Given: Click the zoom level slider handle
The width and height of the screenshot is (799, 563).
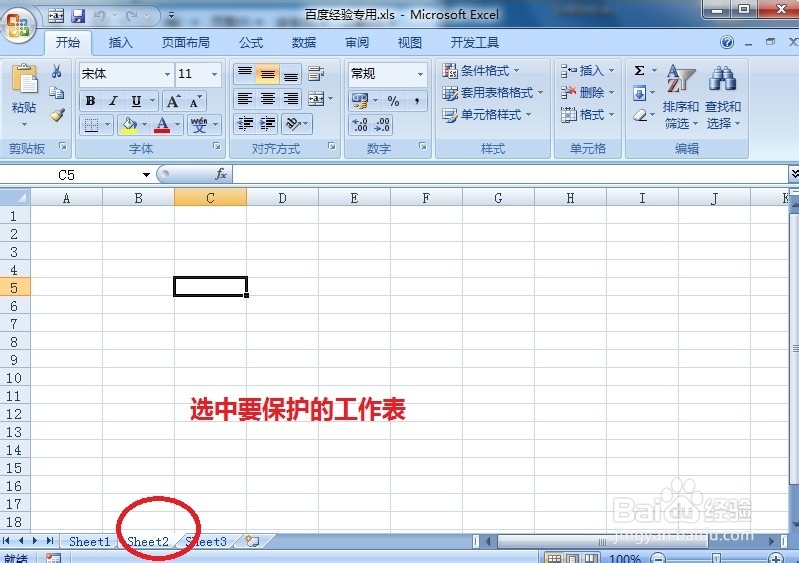Looking at the screenshot, I should (716, 558).
